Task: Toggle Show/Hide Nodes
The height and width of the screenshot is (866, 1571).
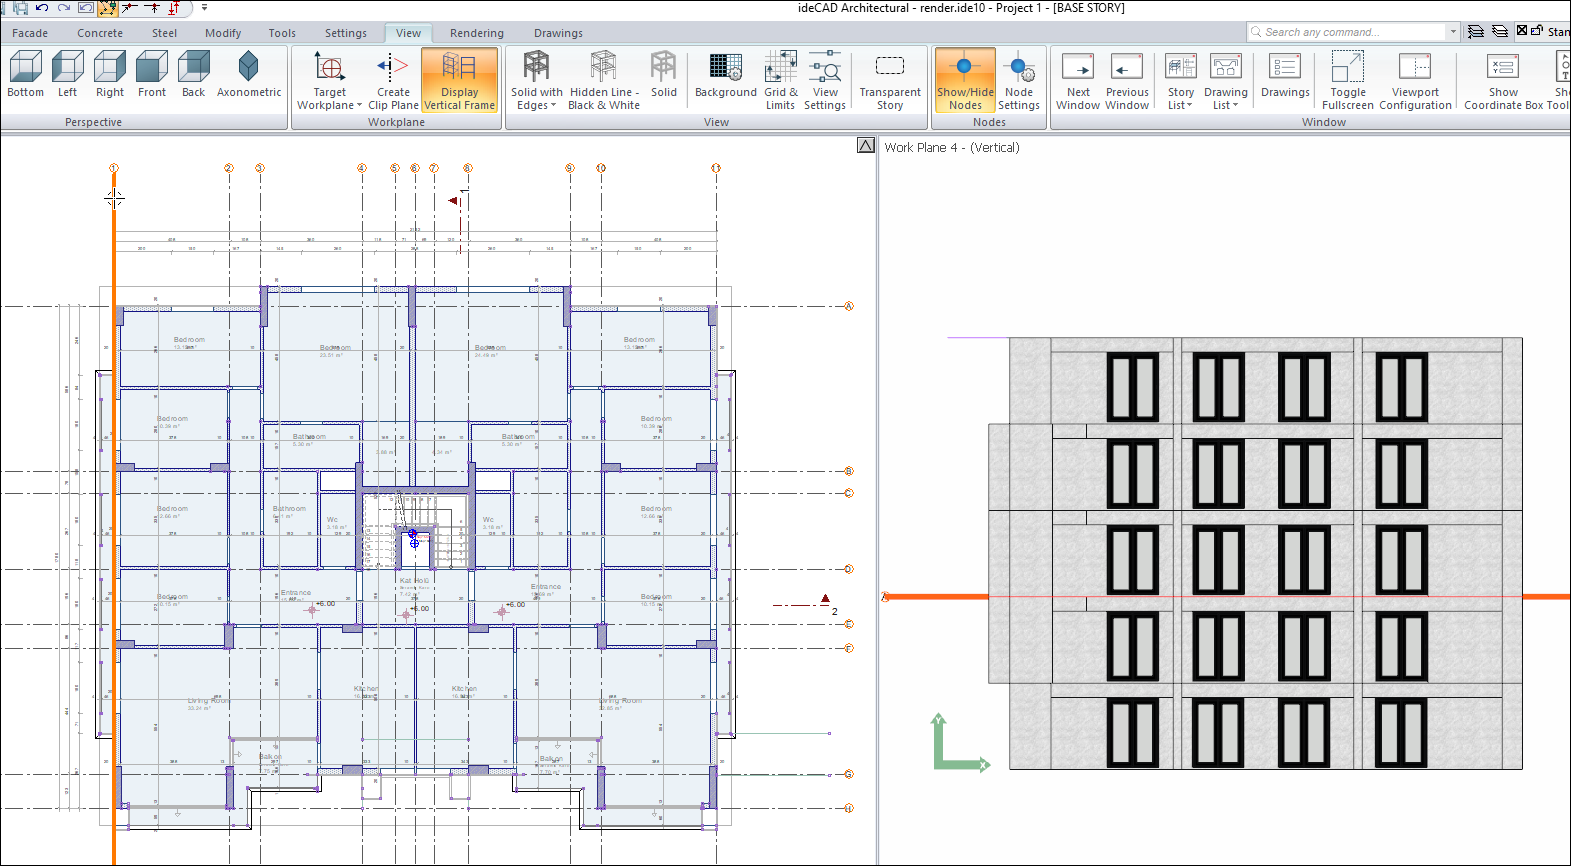Action: coord(964,80)
